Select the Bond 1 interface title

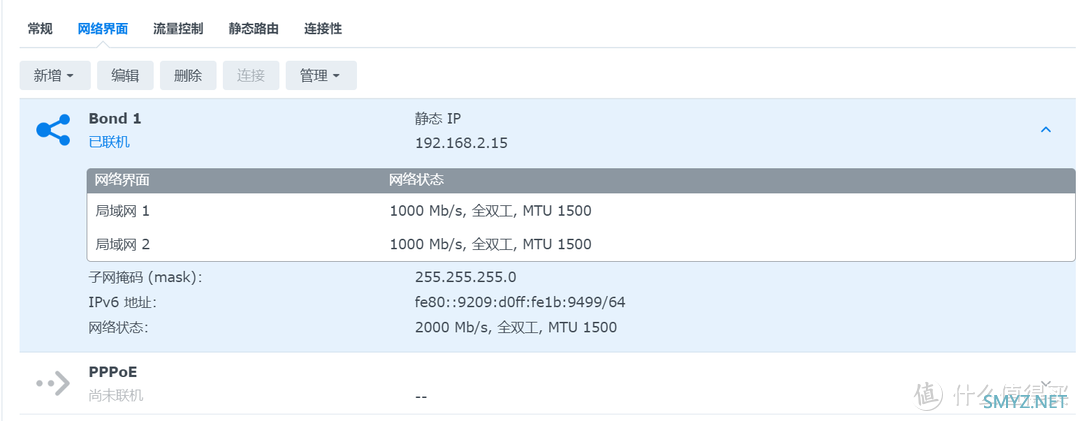pyautogui.click(x=115, y=119)
